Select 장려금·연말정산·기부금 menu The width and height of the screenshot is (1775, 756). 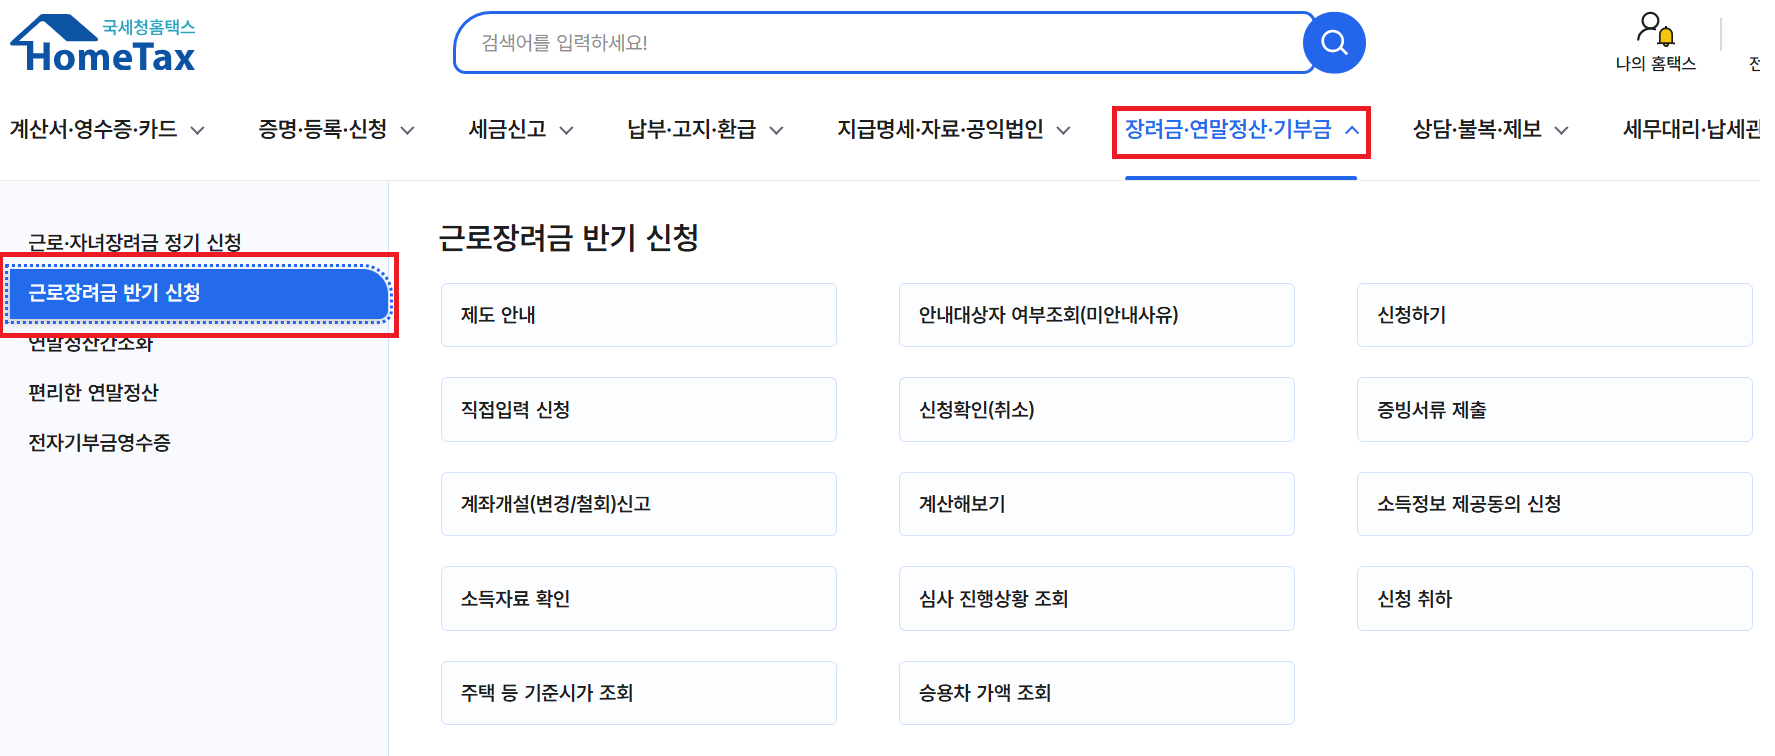tap(1228, 129)
